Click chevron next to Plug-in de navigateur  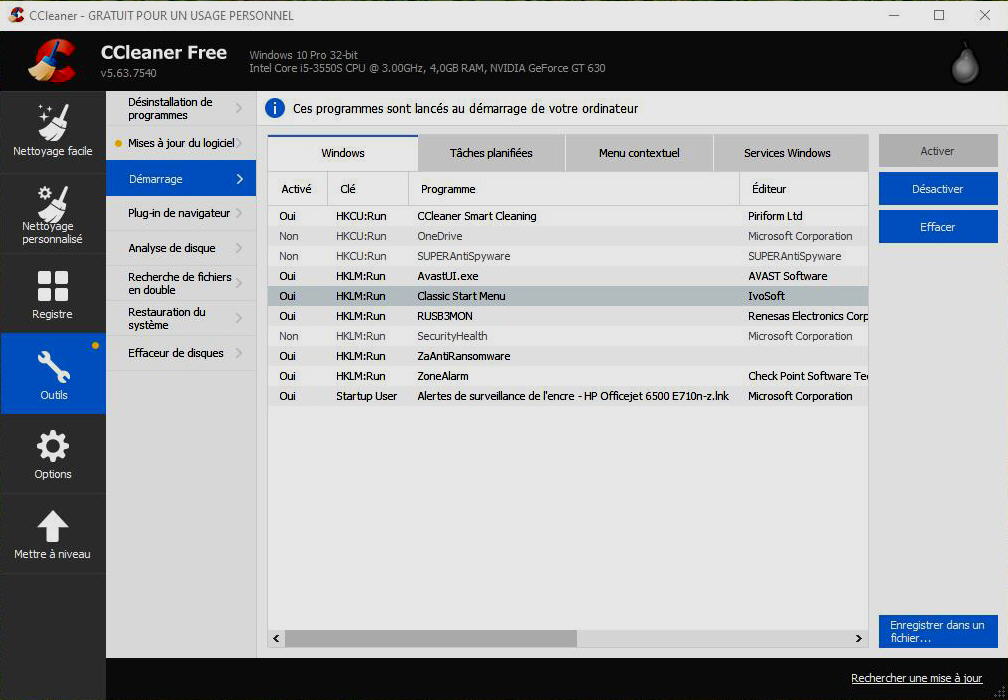click(240, 213)
